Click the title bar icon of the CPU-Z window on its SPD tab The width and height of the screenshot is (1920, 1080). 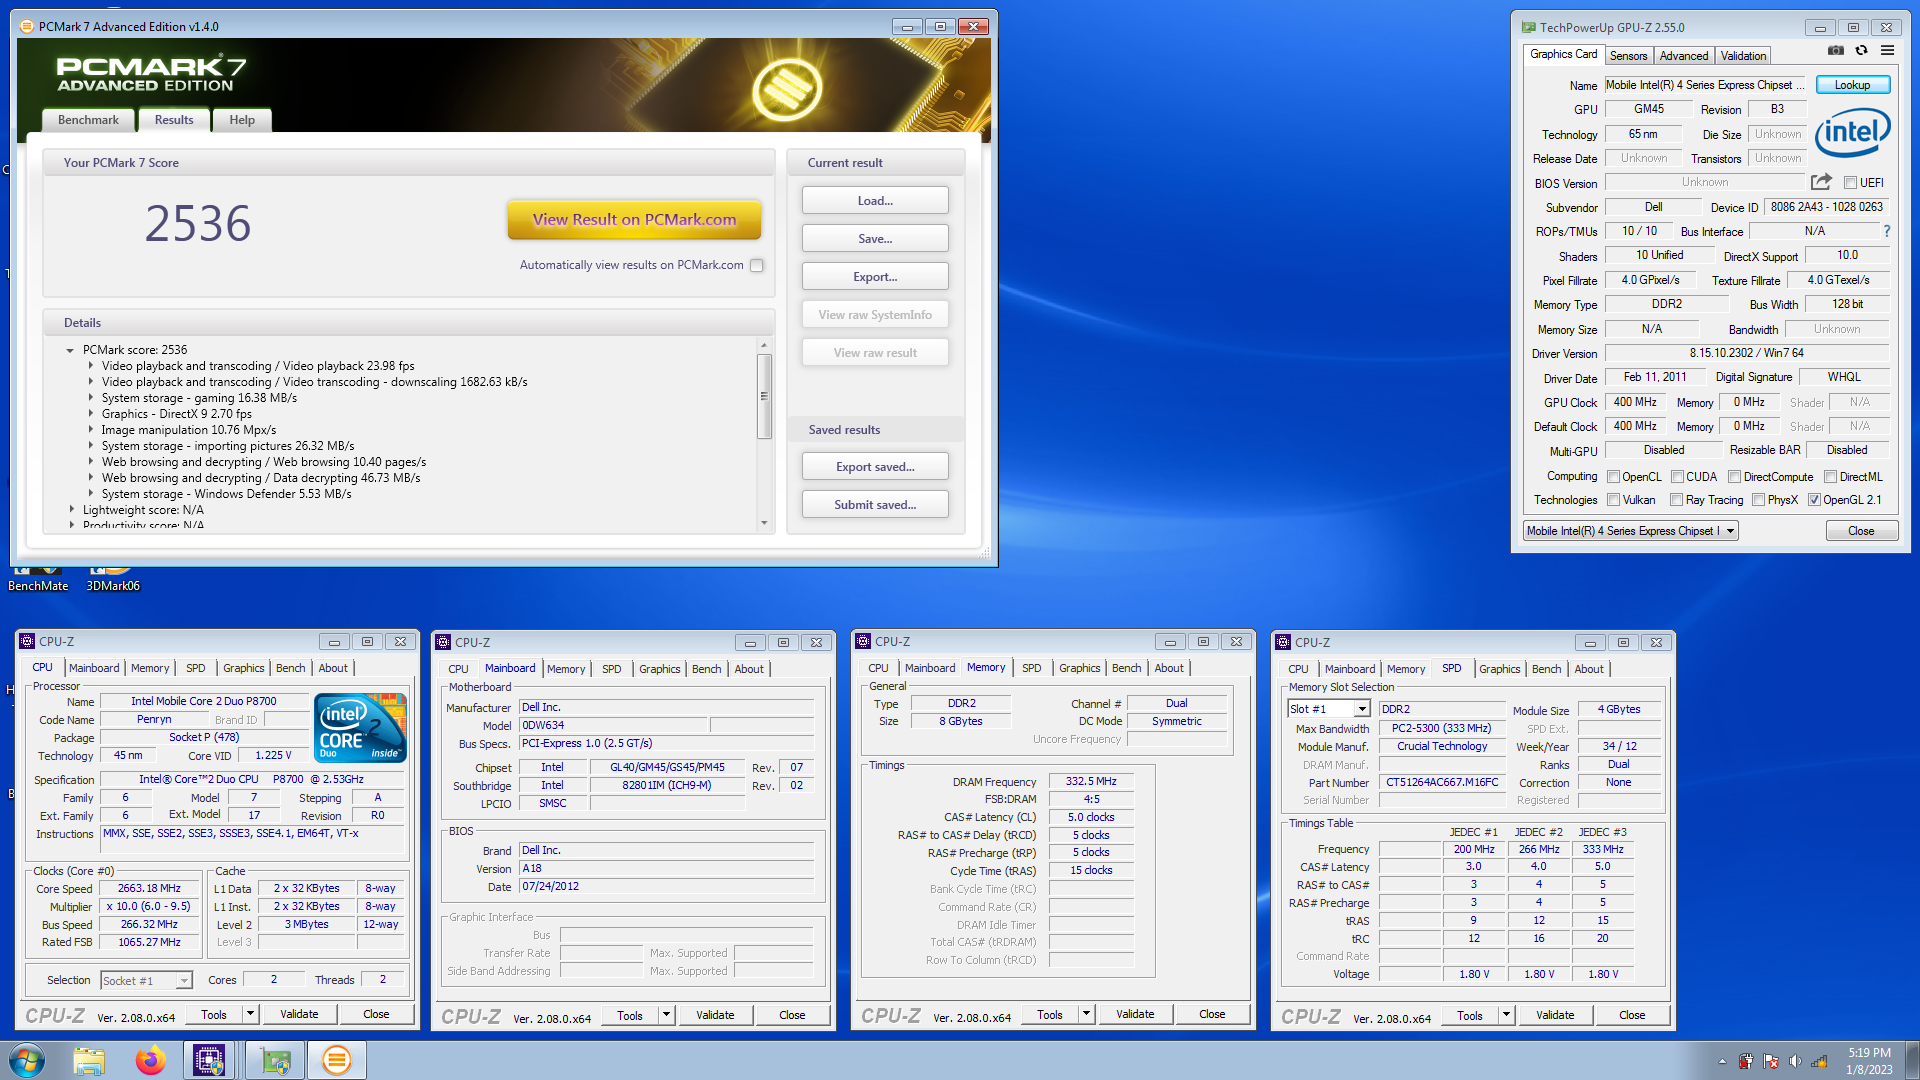(1283, 642)
